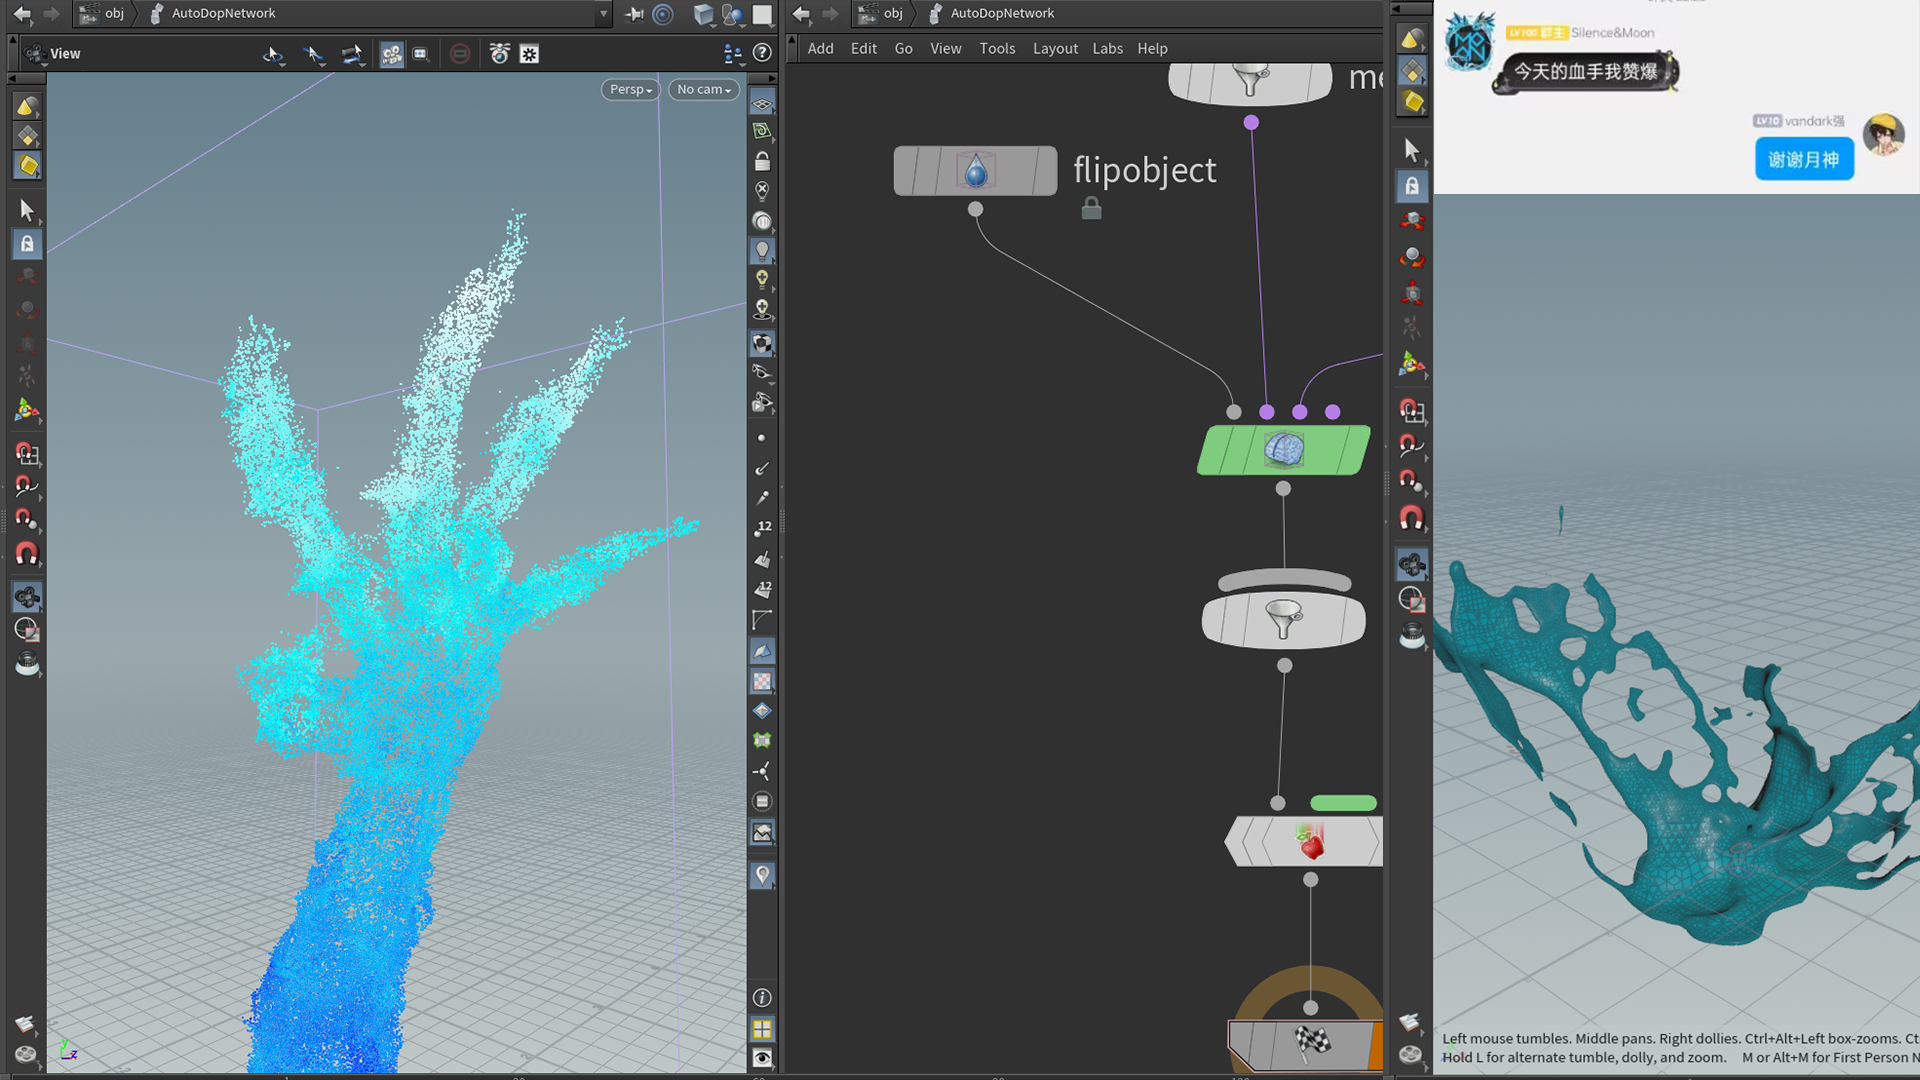The width and height of the screenshot is (1920, 1080).
Task: Open viewport help question mark icon
Action: [x=762, y=53]
